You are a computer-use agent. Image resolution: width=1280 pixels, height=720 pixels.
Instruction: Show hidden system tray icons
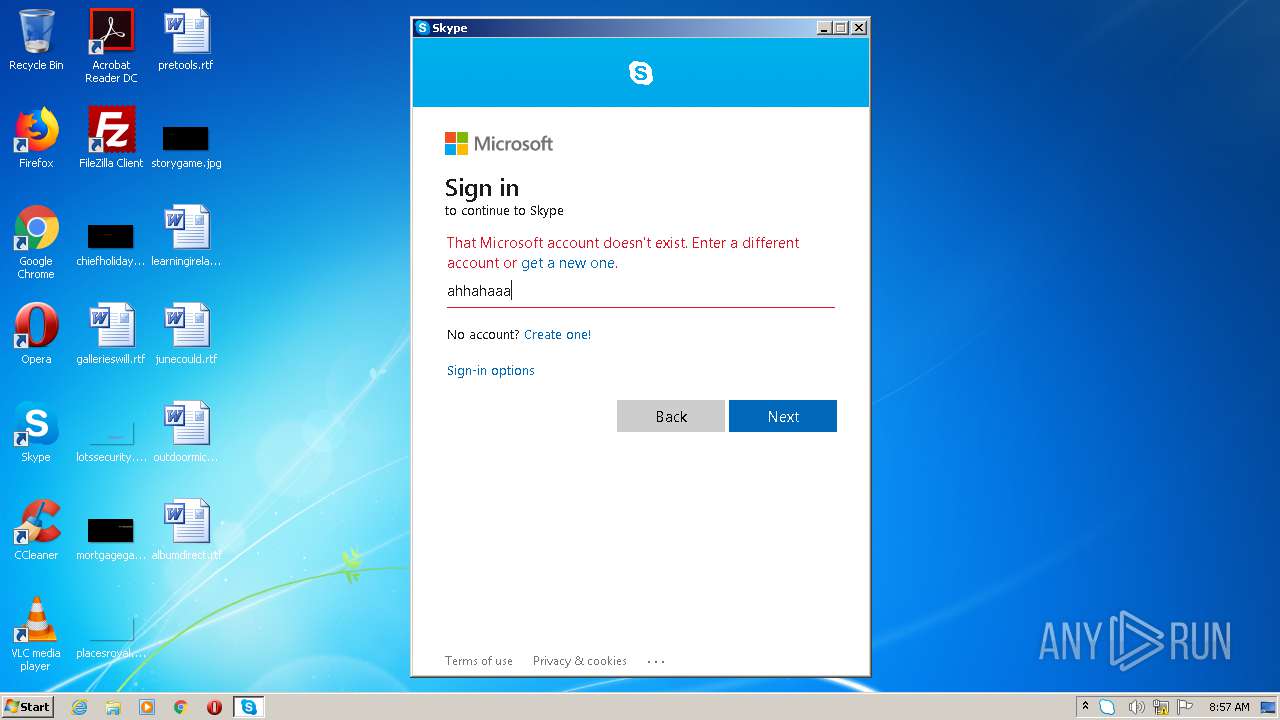[x=1085, y=706]
